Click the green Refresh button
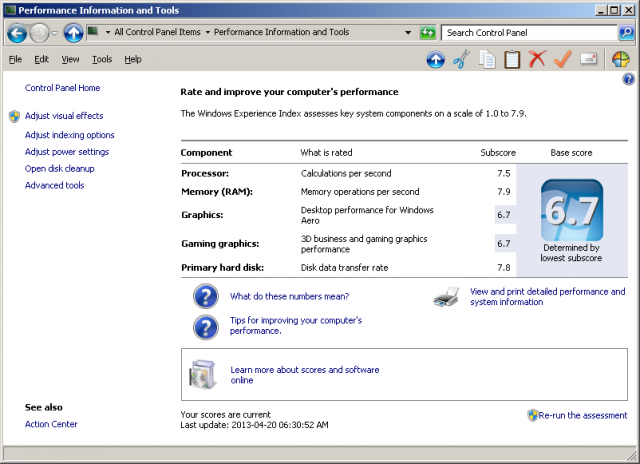Screen dimensions: 640x464 point(427,33)
